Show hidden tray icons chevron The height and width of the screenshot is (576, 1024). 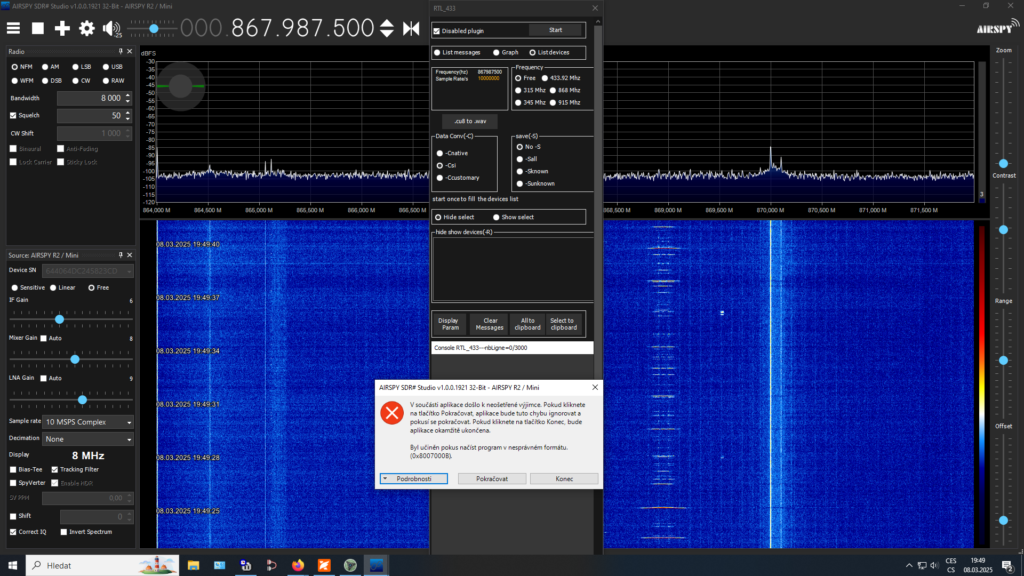coord(909,566)
